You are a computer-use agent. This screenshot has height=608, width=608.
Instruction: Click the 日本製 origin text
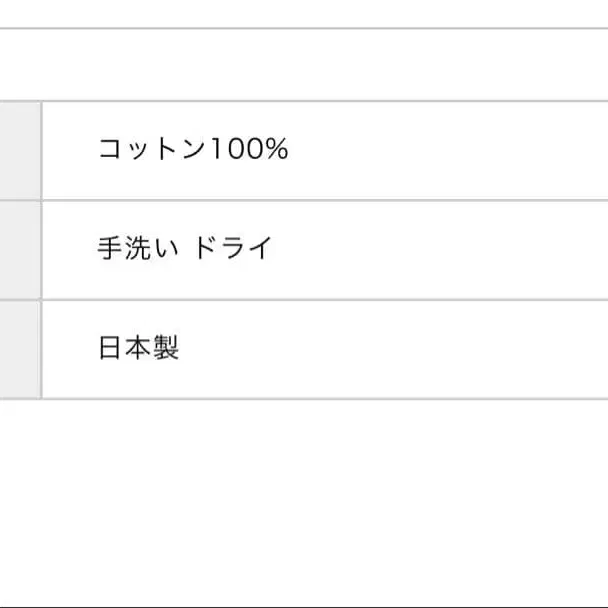click(x=138, y=349)
